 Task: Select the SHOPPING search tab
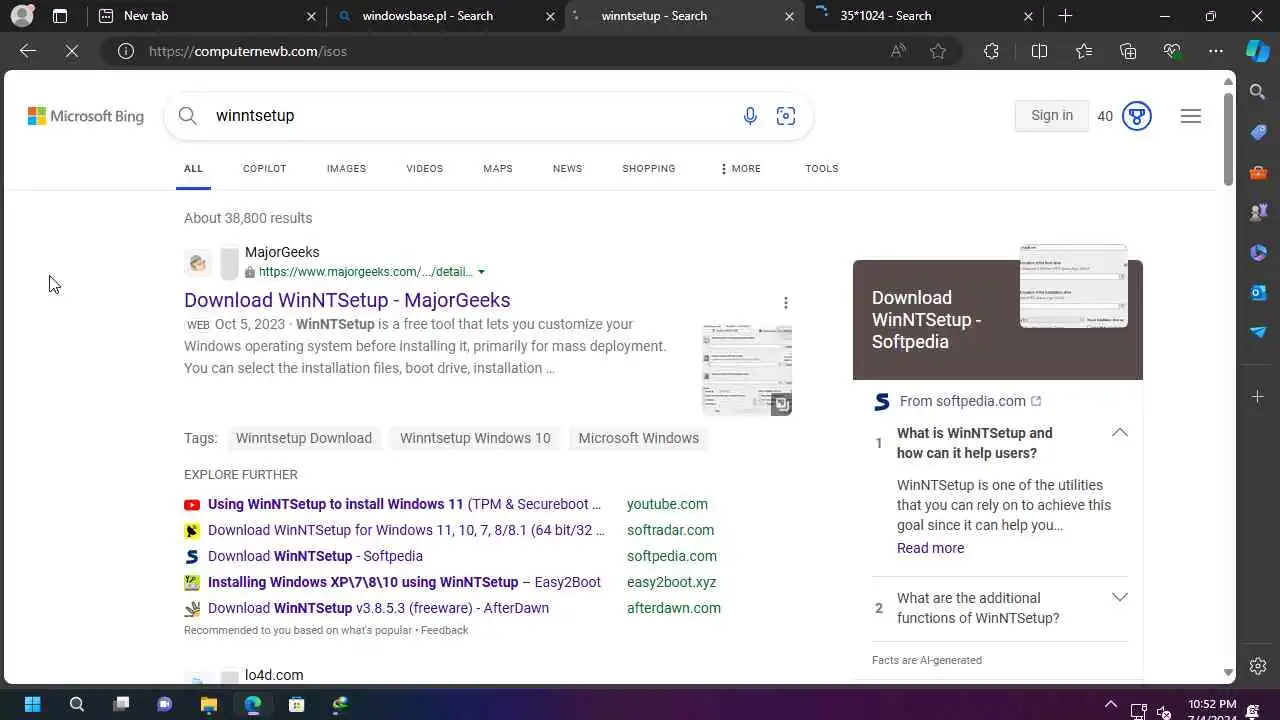pos(649,169)
